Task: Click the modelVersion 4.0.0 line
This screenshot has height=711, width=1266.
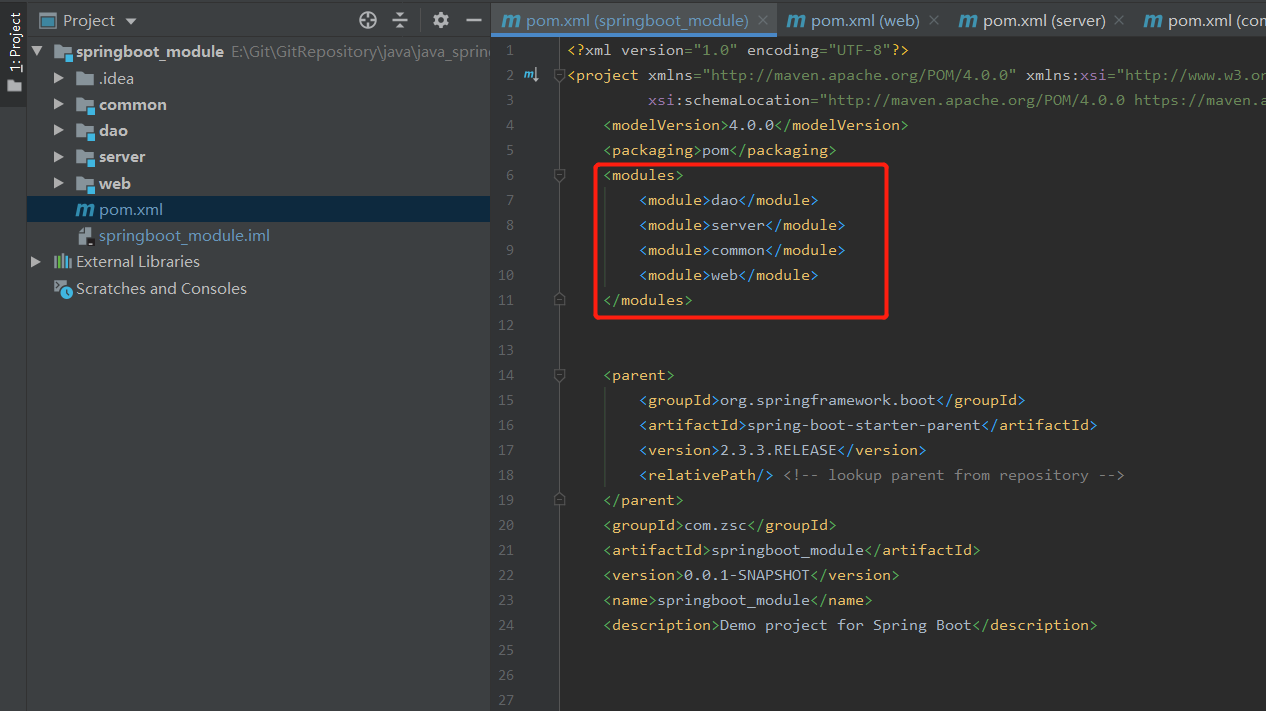Action: pyautogui.click(x=755, y=125)
